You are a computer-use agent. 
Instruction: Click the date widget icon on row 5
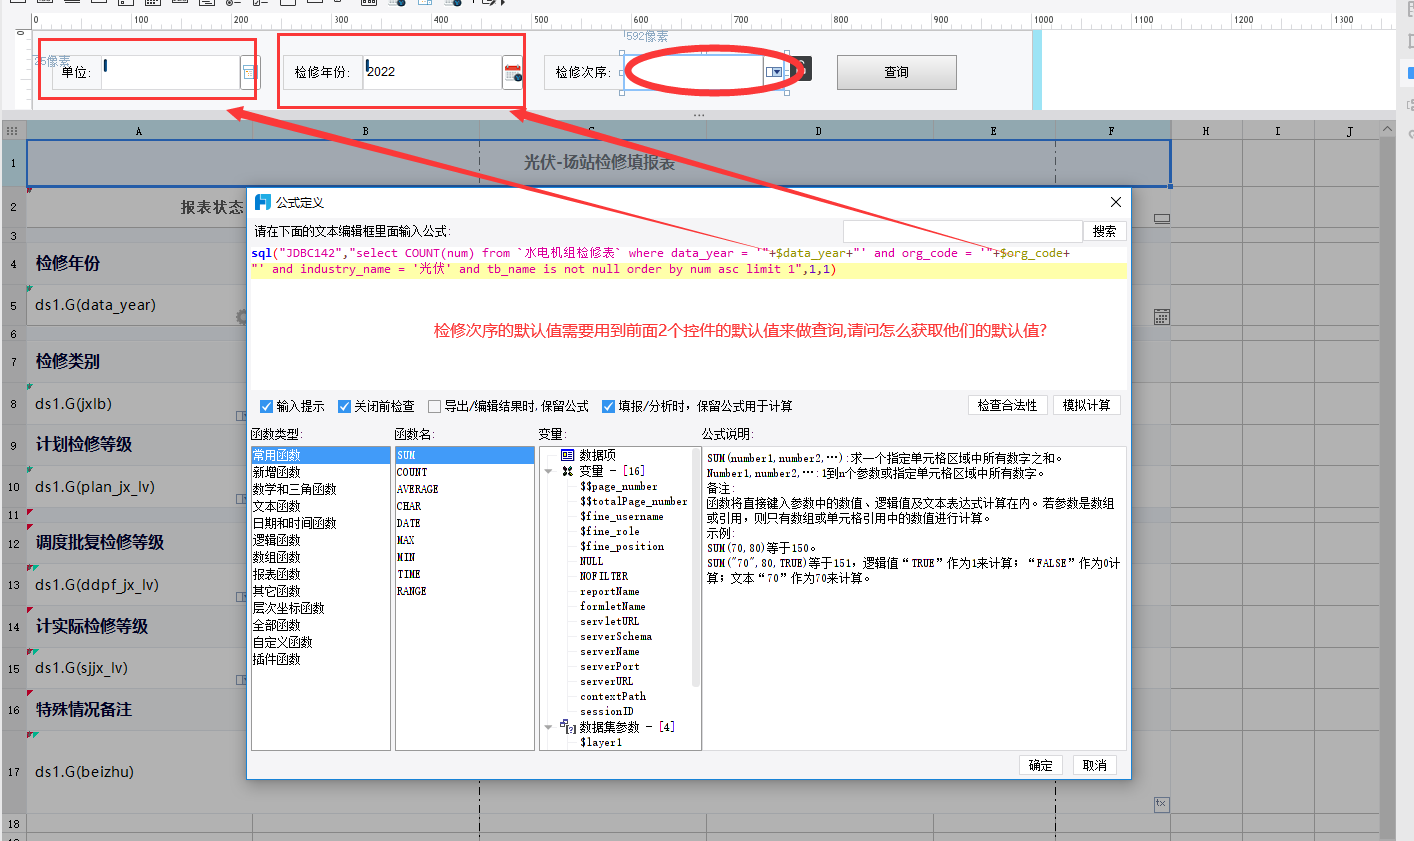pos(1161,316)
